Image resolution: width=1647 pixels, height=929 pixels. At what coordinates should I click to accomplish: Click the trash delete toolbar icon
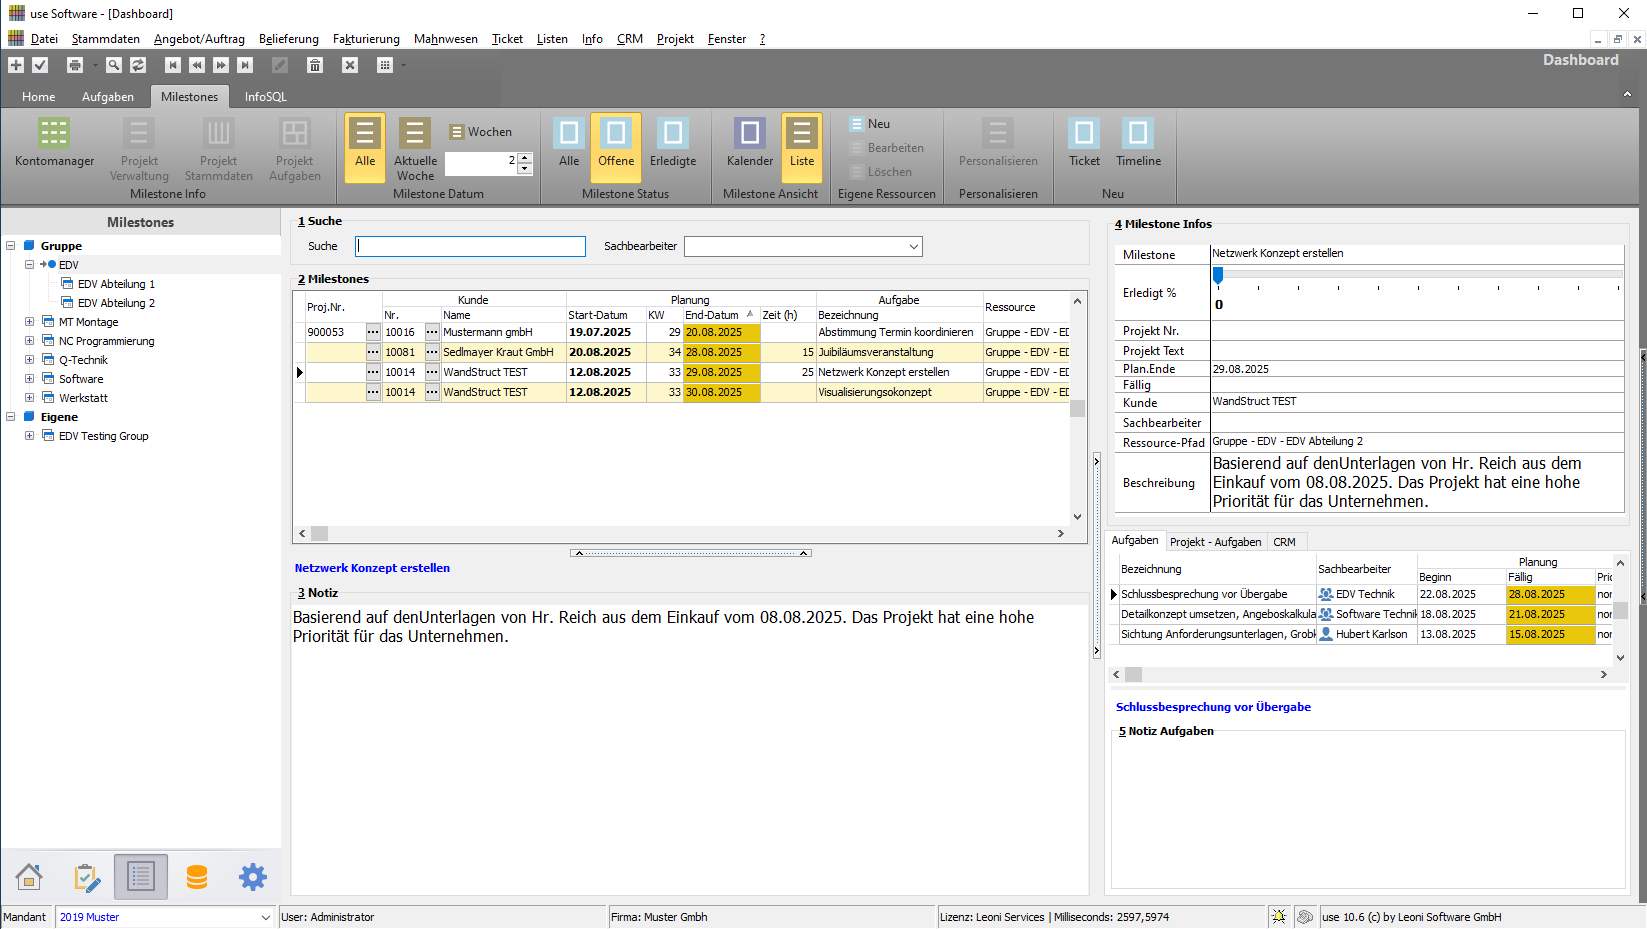click(315, 65)
